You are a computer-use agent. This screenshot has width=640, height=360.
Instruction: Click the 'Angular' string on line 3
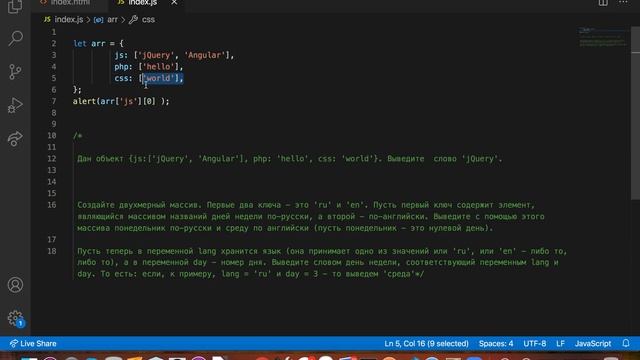(204, 55)
